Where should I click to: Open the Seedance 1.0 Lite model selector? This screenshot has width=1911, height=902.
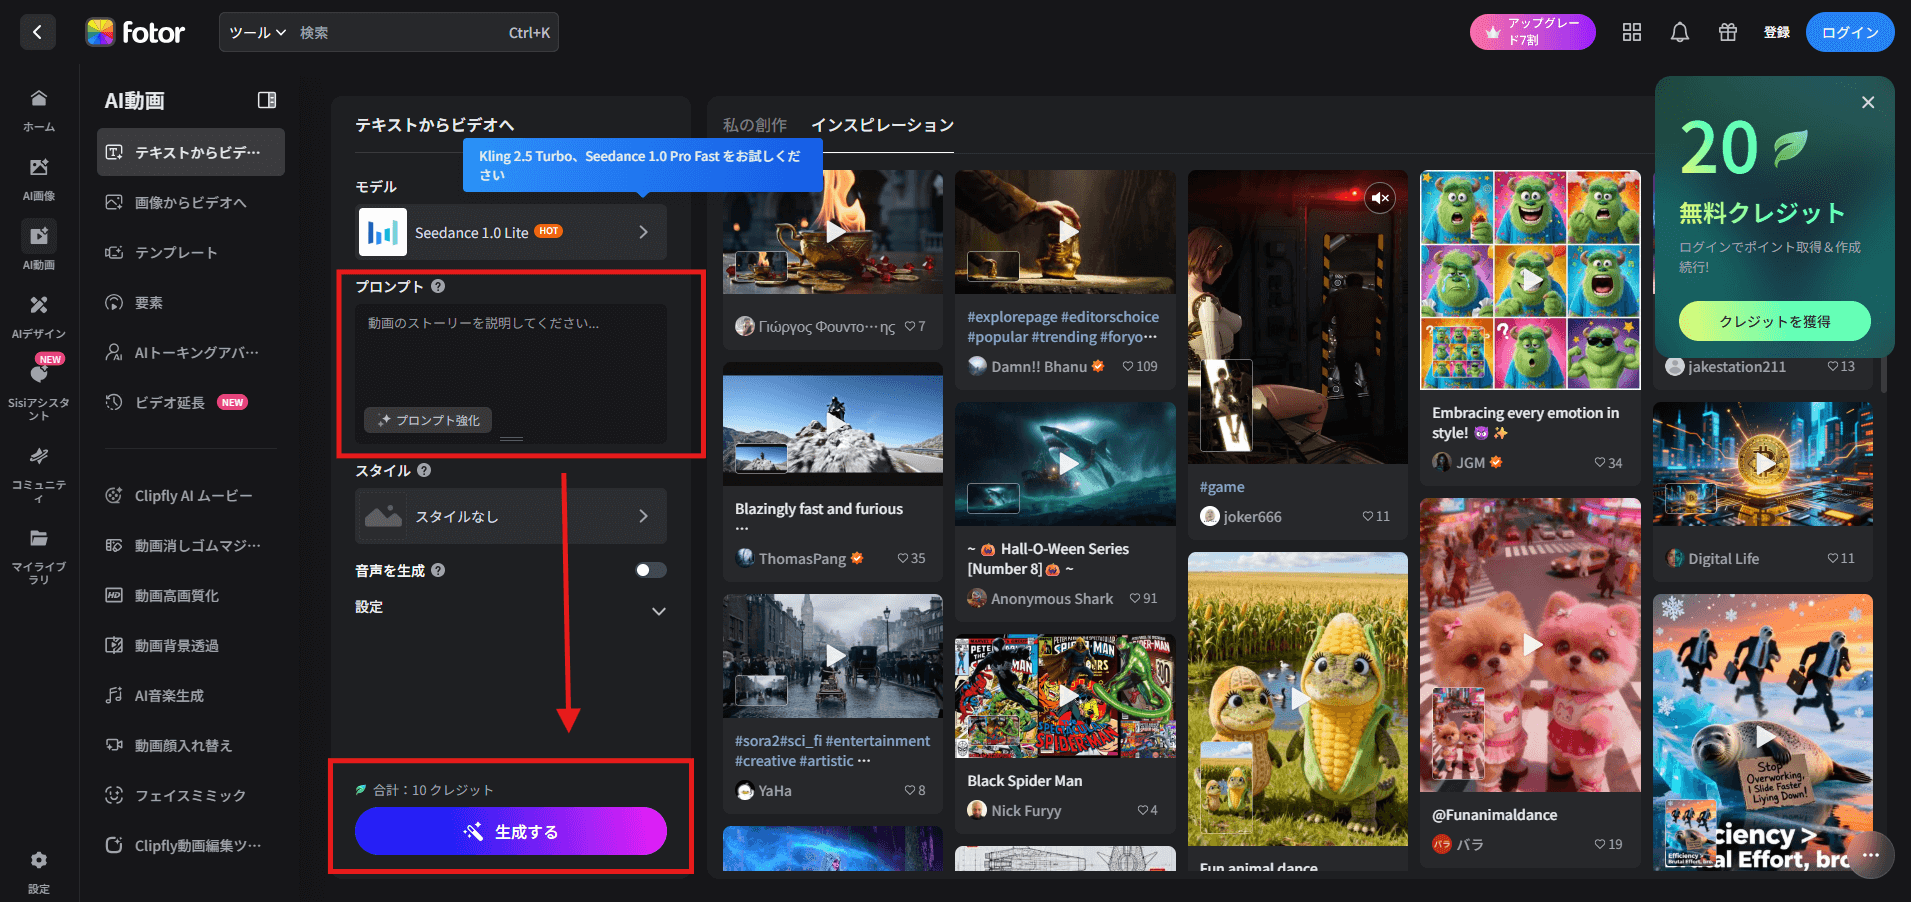pos(511,233)
